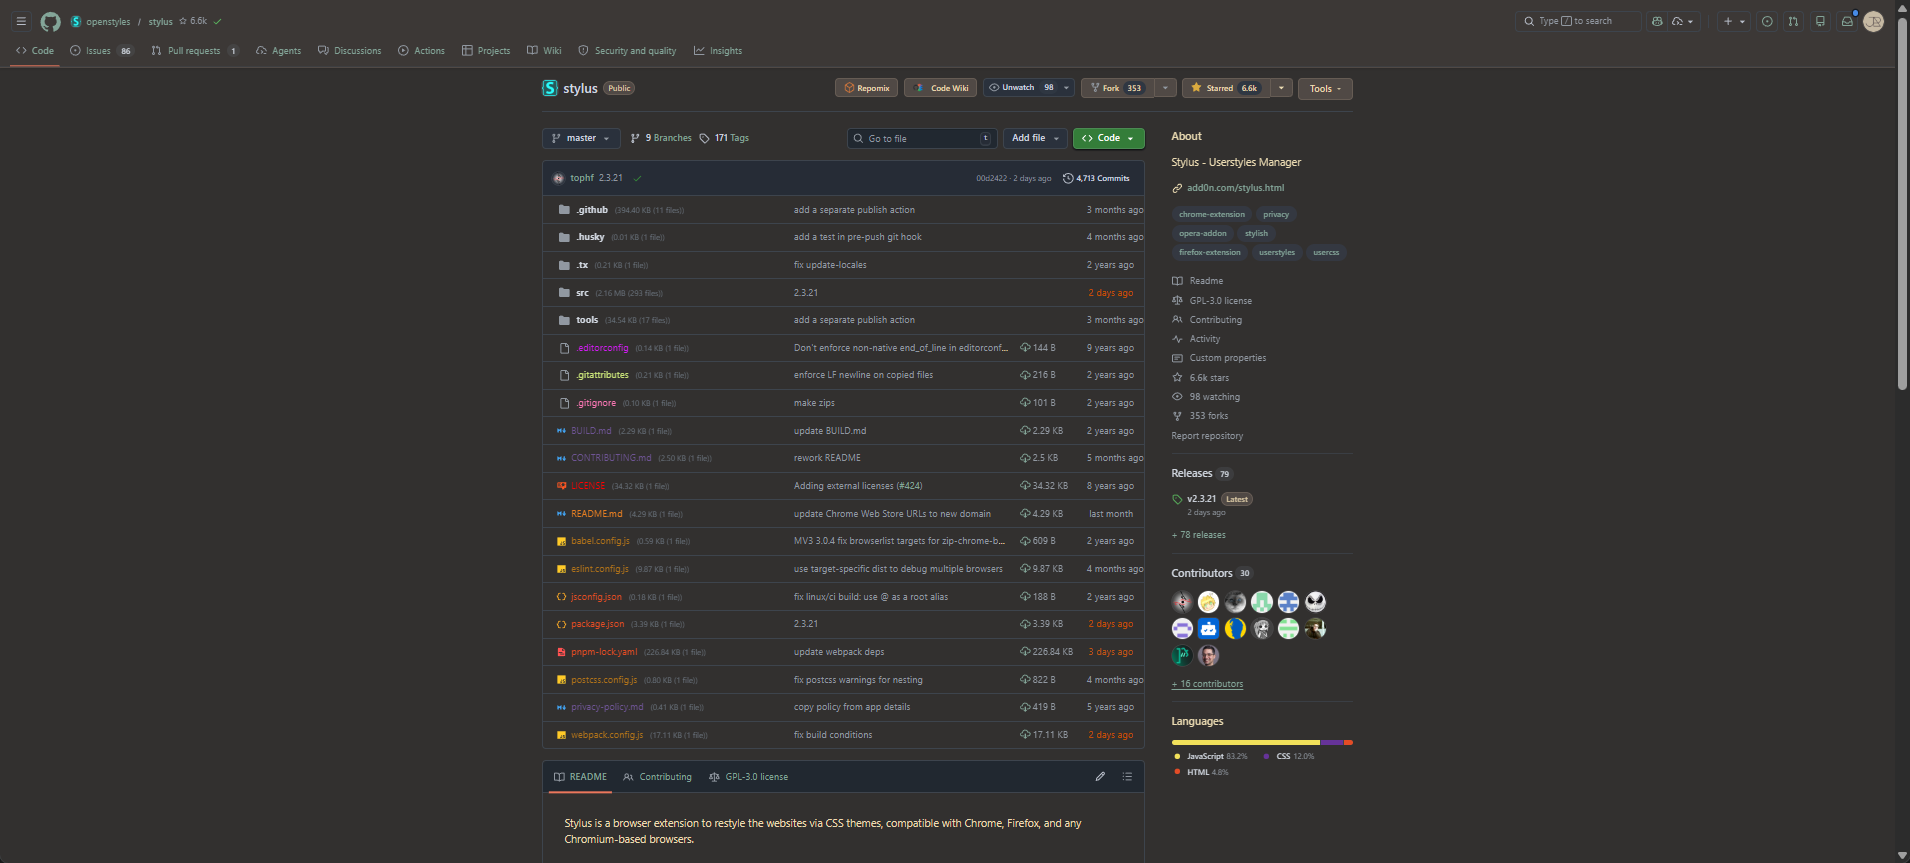The width and height of the screenshot is (1910, 863).
Task: Open the Security and quality tab
Action: 627,51
